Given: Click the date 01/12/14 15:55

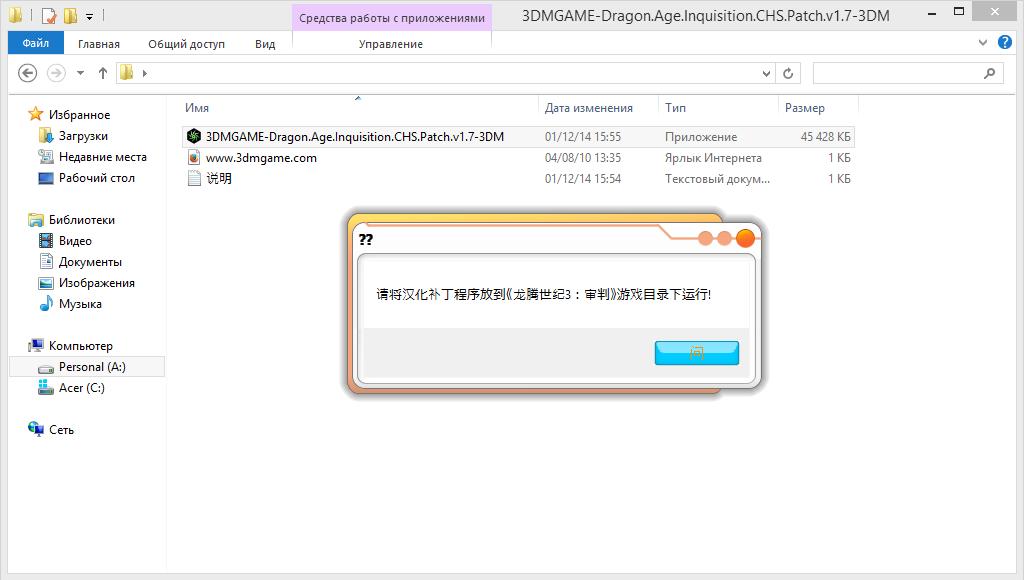Looking at the screenshot, I should click(x=583, y=137).
